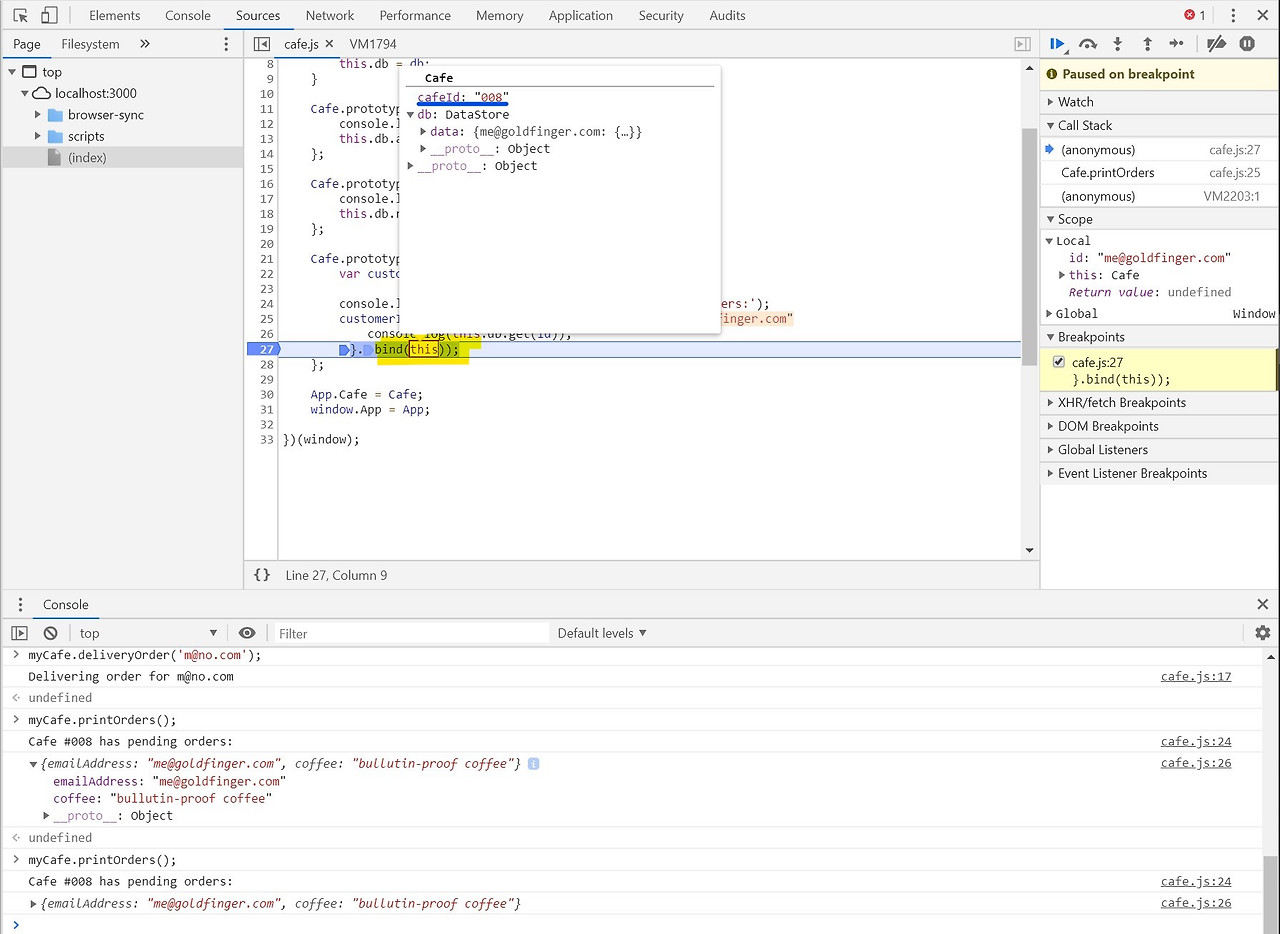Open the Default levels dropdown

602,633
